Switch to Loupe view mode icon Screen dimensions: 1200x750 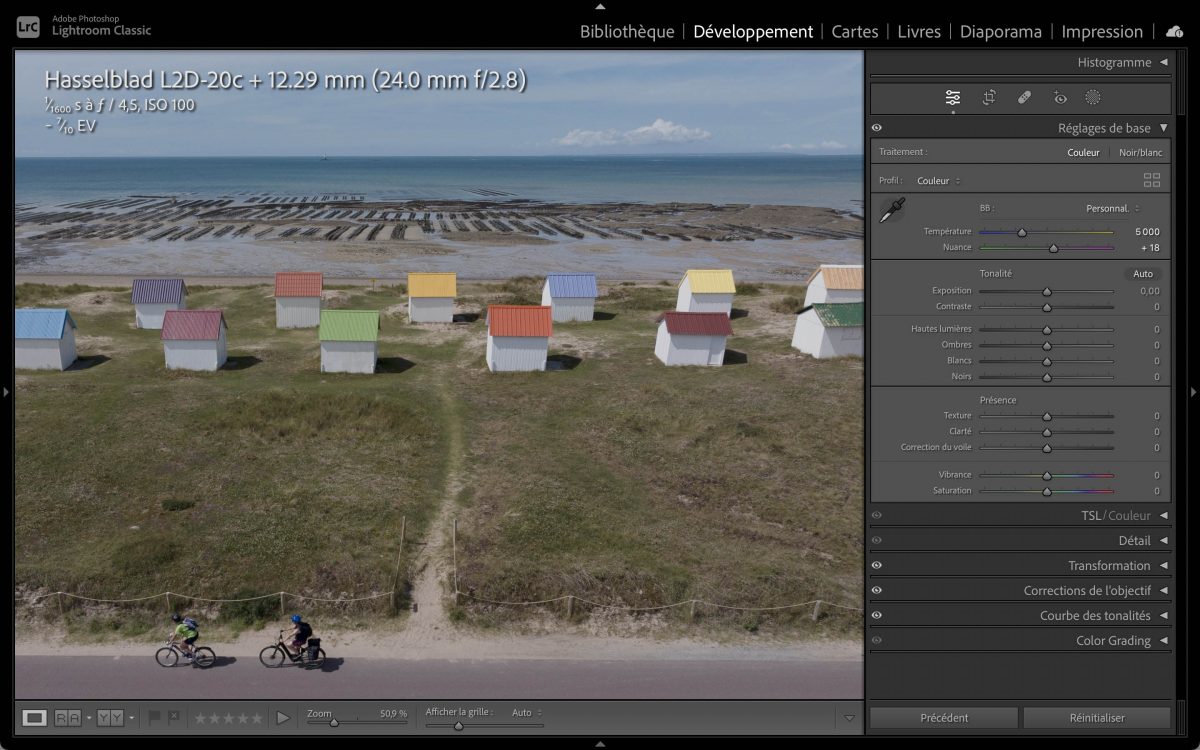(x=35, y=718)
